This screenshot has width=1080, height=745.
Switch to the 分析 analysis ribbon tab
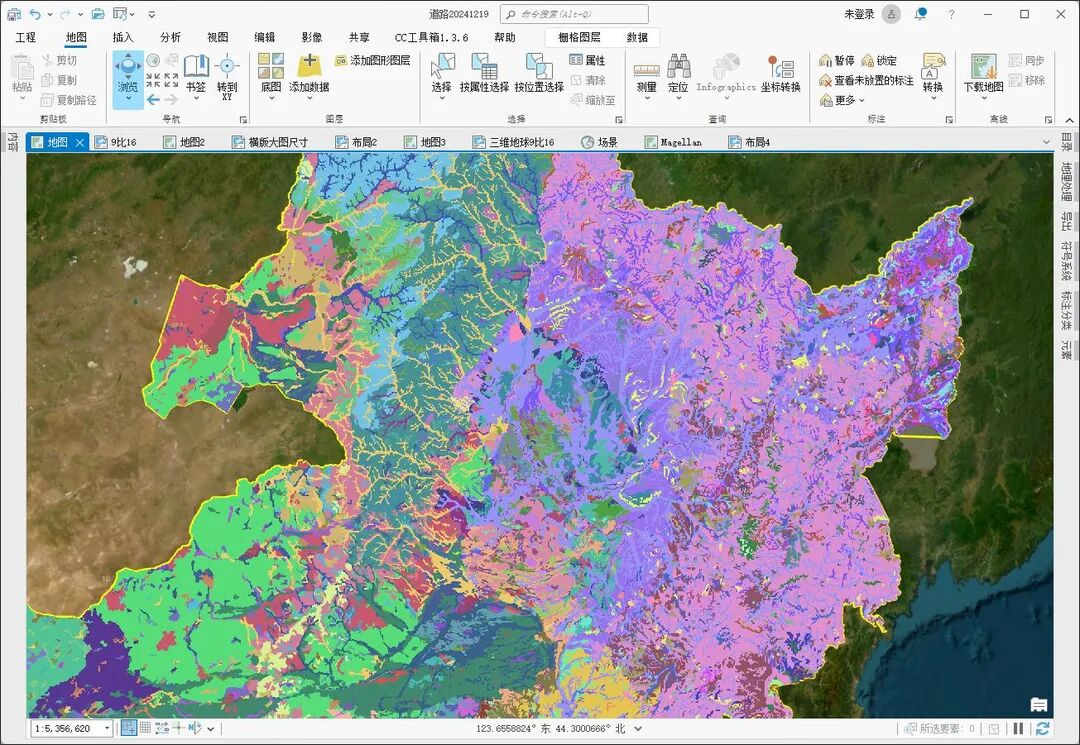(170, 37)
